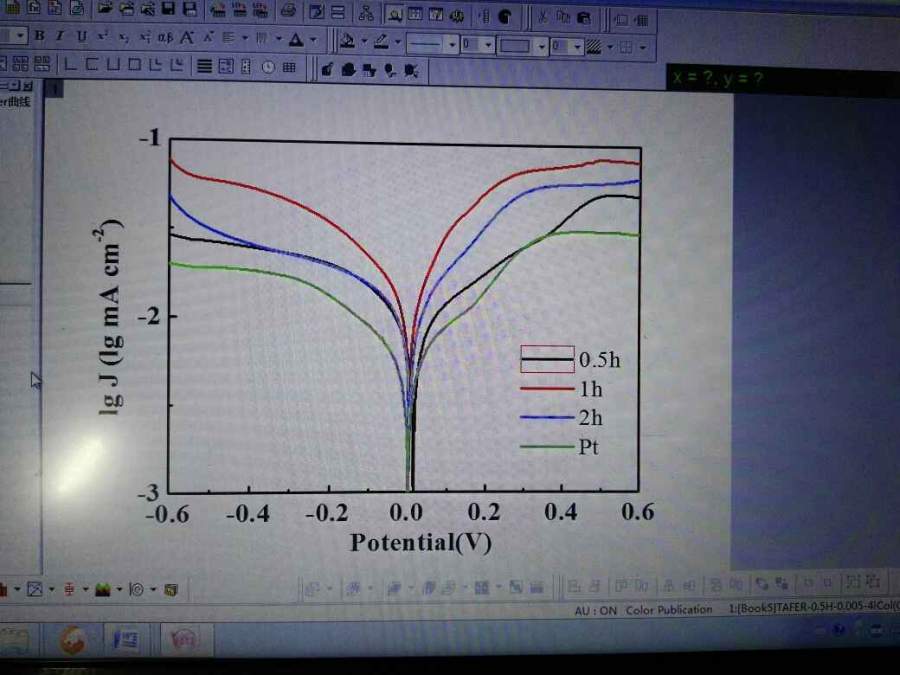Open the fill color dropdown arrow

[364, 41]
